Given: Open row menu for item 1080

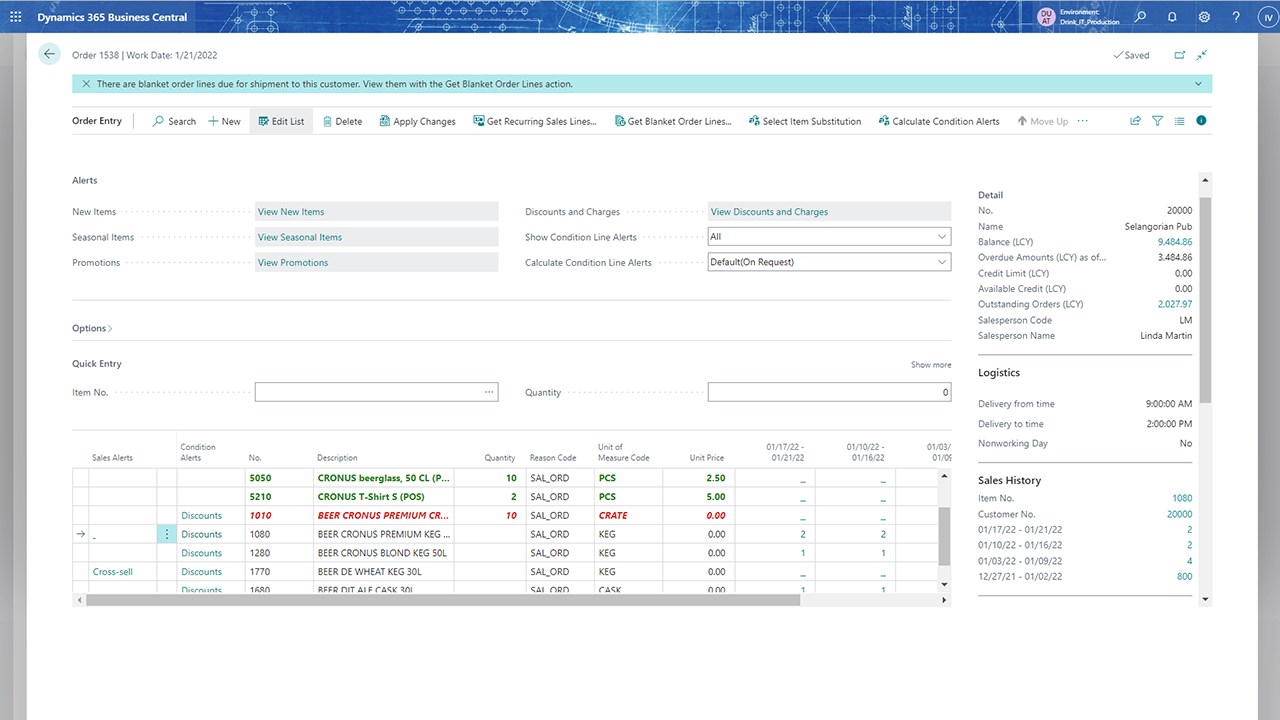Looking at the screenshot, I should click(x=167, y=534).
